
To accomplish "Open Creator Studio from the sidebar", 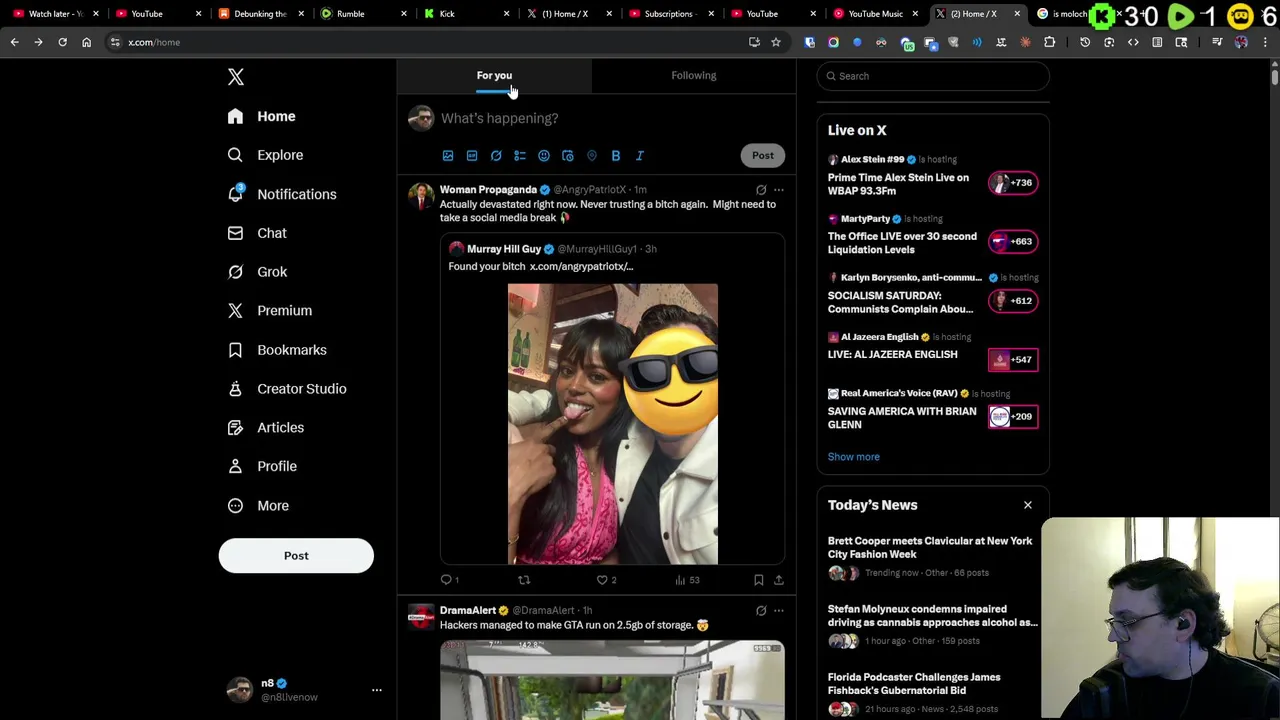I will pyautogui.click(x=287, y=389).
